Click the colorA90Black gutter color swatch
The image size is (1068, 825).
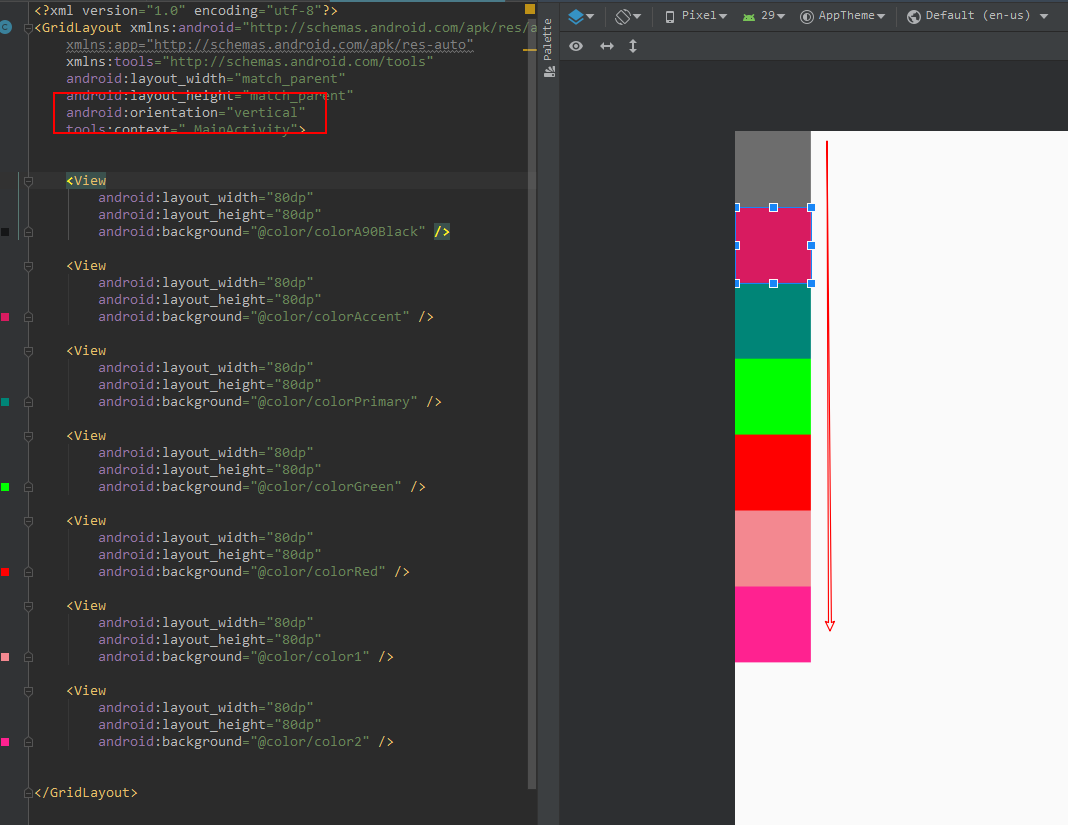pyautogui.click(x=5, y=232)
